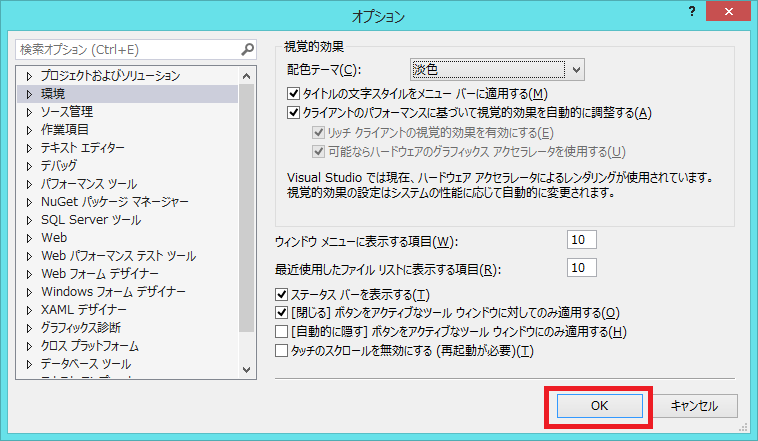Expand the SQL Server ツール node arrow
The width and height of the screenshot is (758, 441).
pos(29,220)
